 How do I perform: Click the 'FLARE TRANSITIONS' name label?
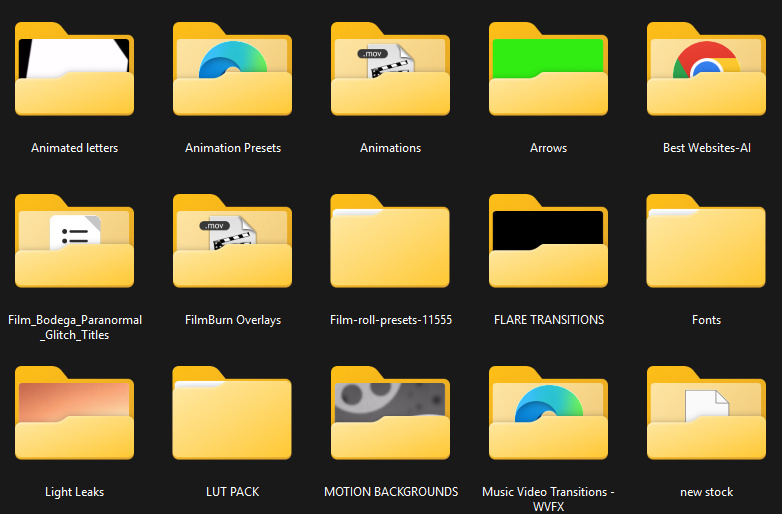tap(549, 320)
